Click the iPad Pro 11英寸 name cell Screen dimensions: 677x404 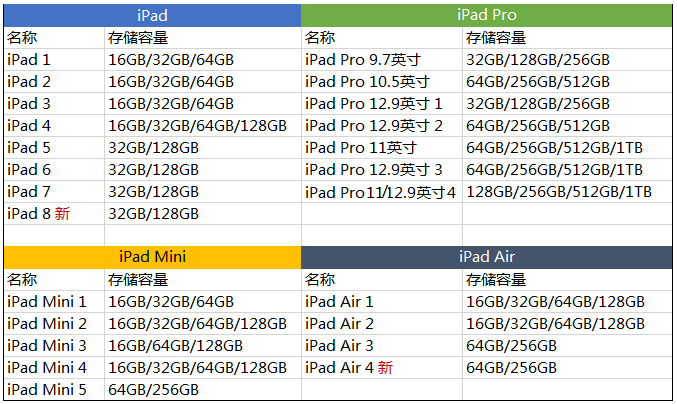tap(382, 148)
